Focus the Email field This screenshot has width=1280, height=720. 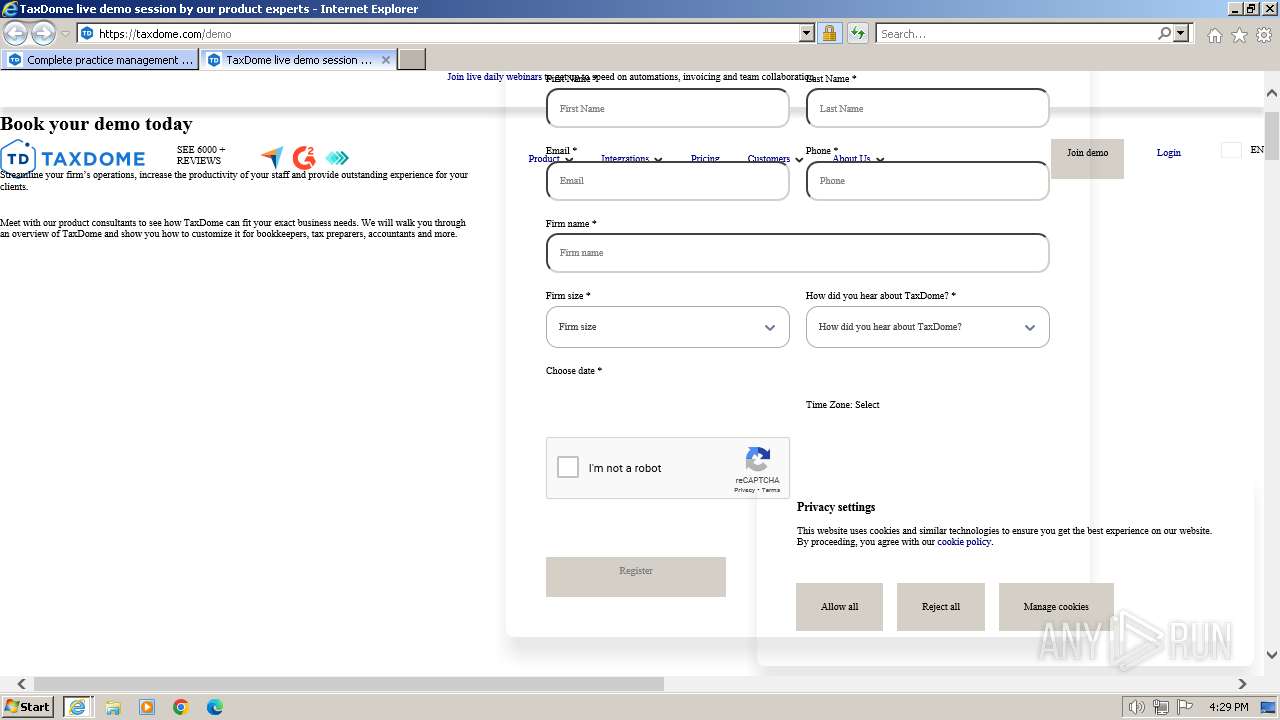[668, 181]
